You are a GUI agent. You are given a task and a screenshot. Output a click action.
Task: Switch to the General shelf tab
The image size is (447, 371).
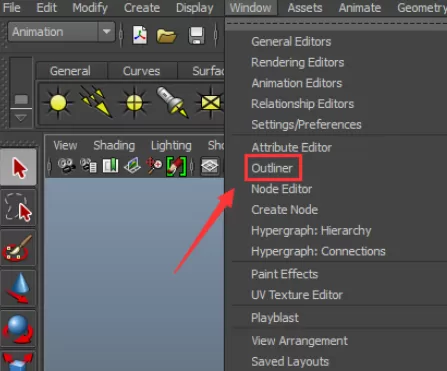click(x=70, y=71)
